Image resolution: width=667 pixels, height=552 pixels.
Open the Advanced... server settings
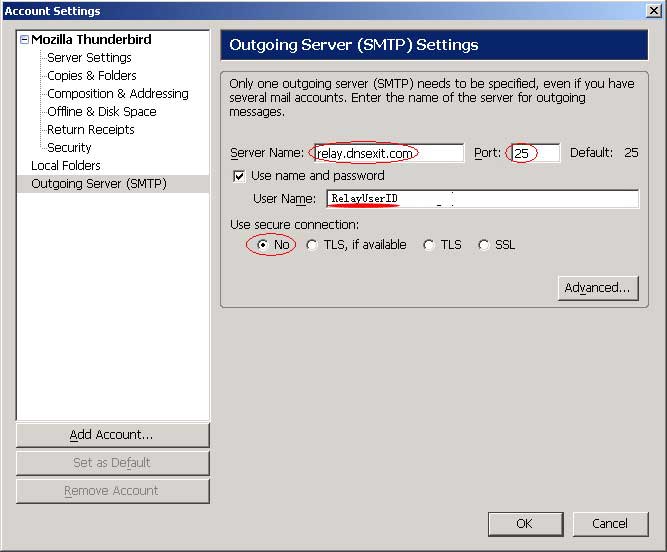coord(597,288)
